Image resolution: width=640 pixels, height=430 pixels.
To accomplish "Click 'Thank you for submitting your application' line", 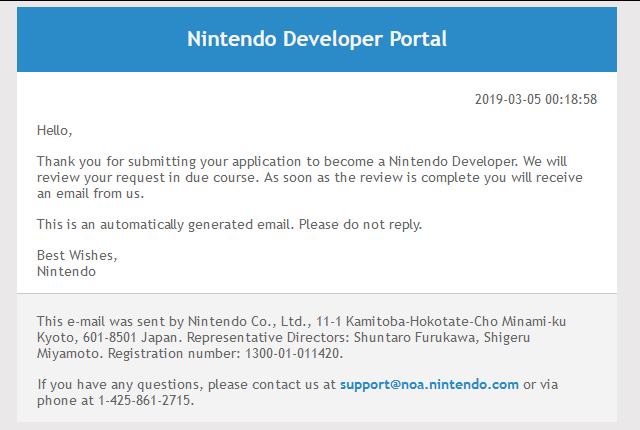I will coord(302,162).
